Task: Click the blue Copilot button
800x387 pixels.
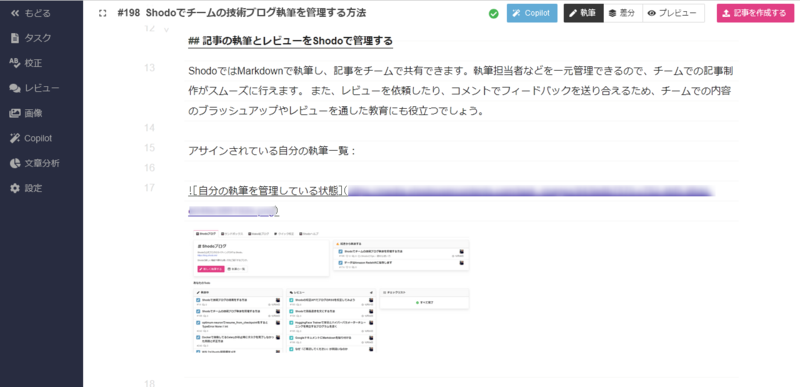Action: click(532, 13)
